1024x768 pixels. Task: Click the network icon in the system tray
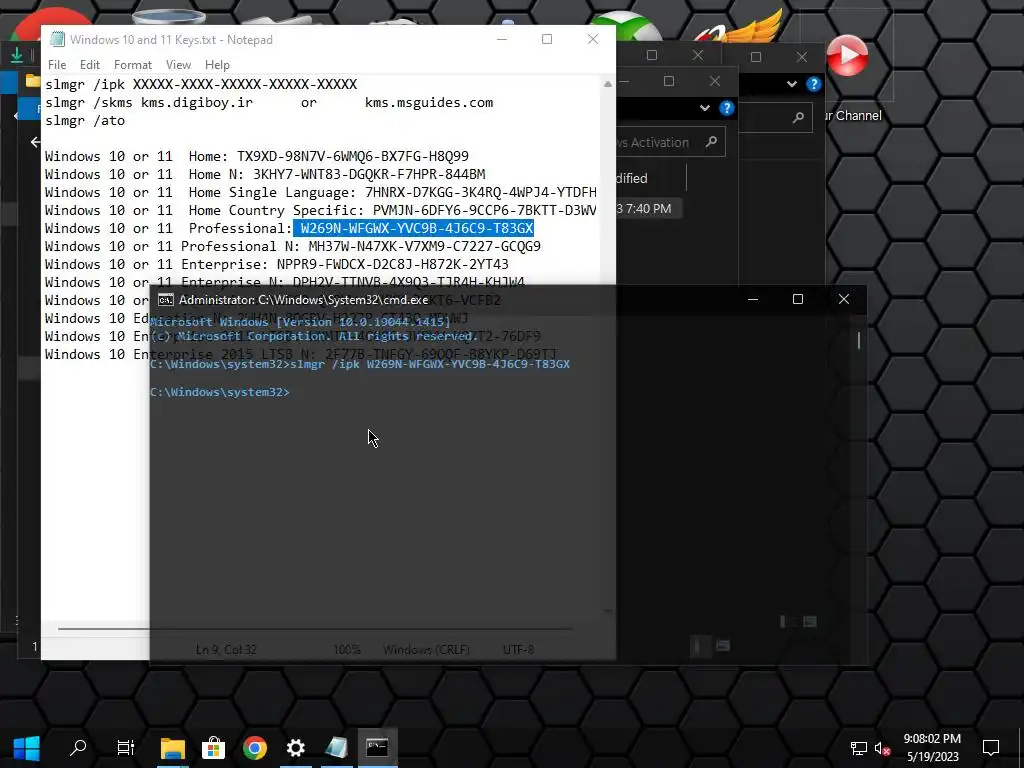pyautogui.click(x=858, y=748)
